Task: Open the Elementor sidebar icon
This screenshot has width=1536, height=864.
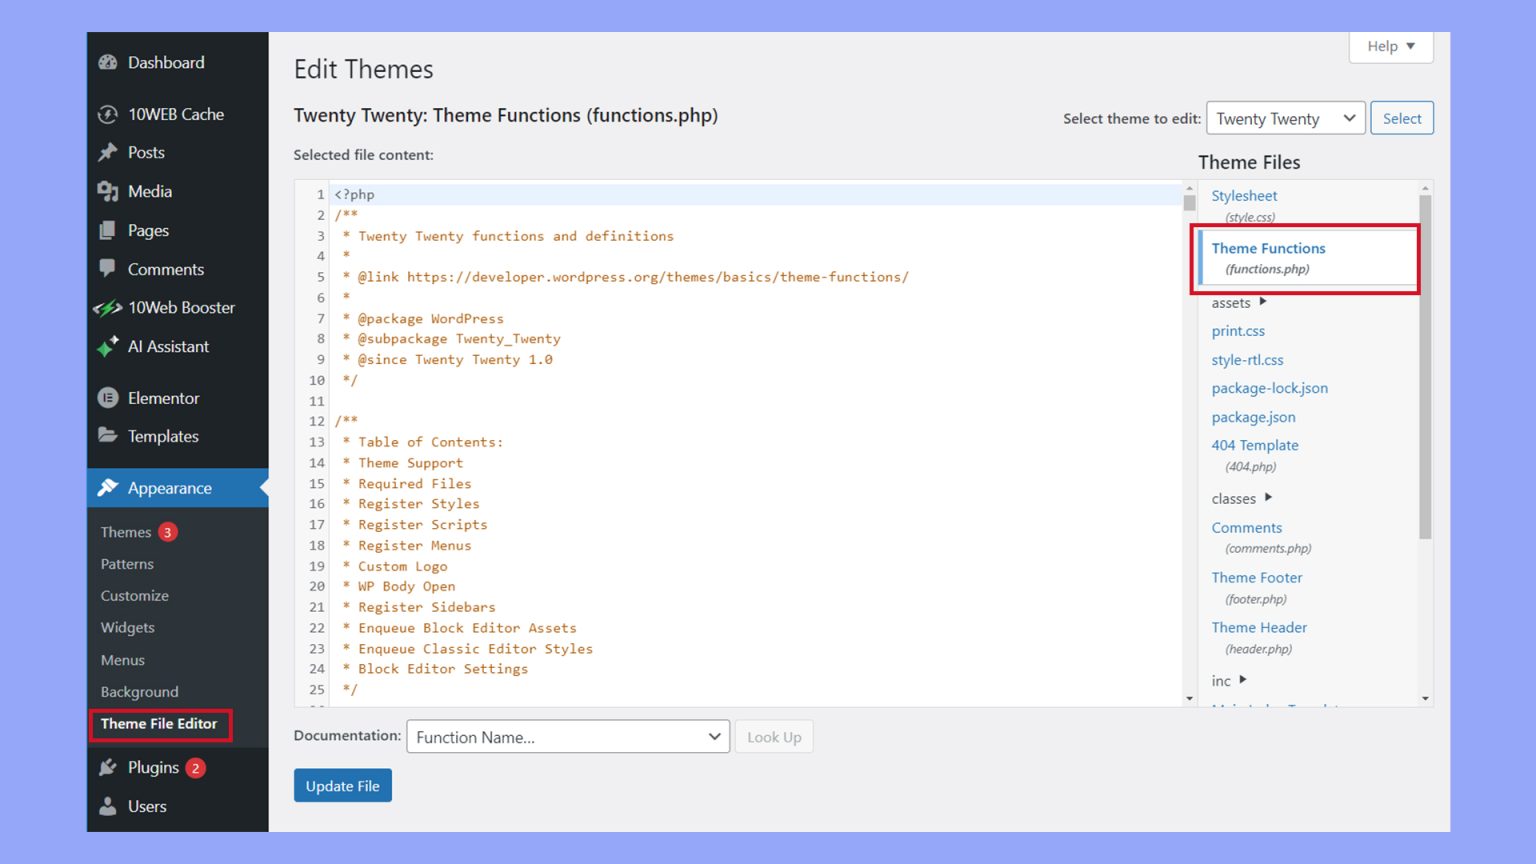Action: click(108, 397)
